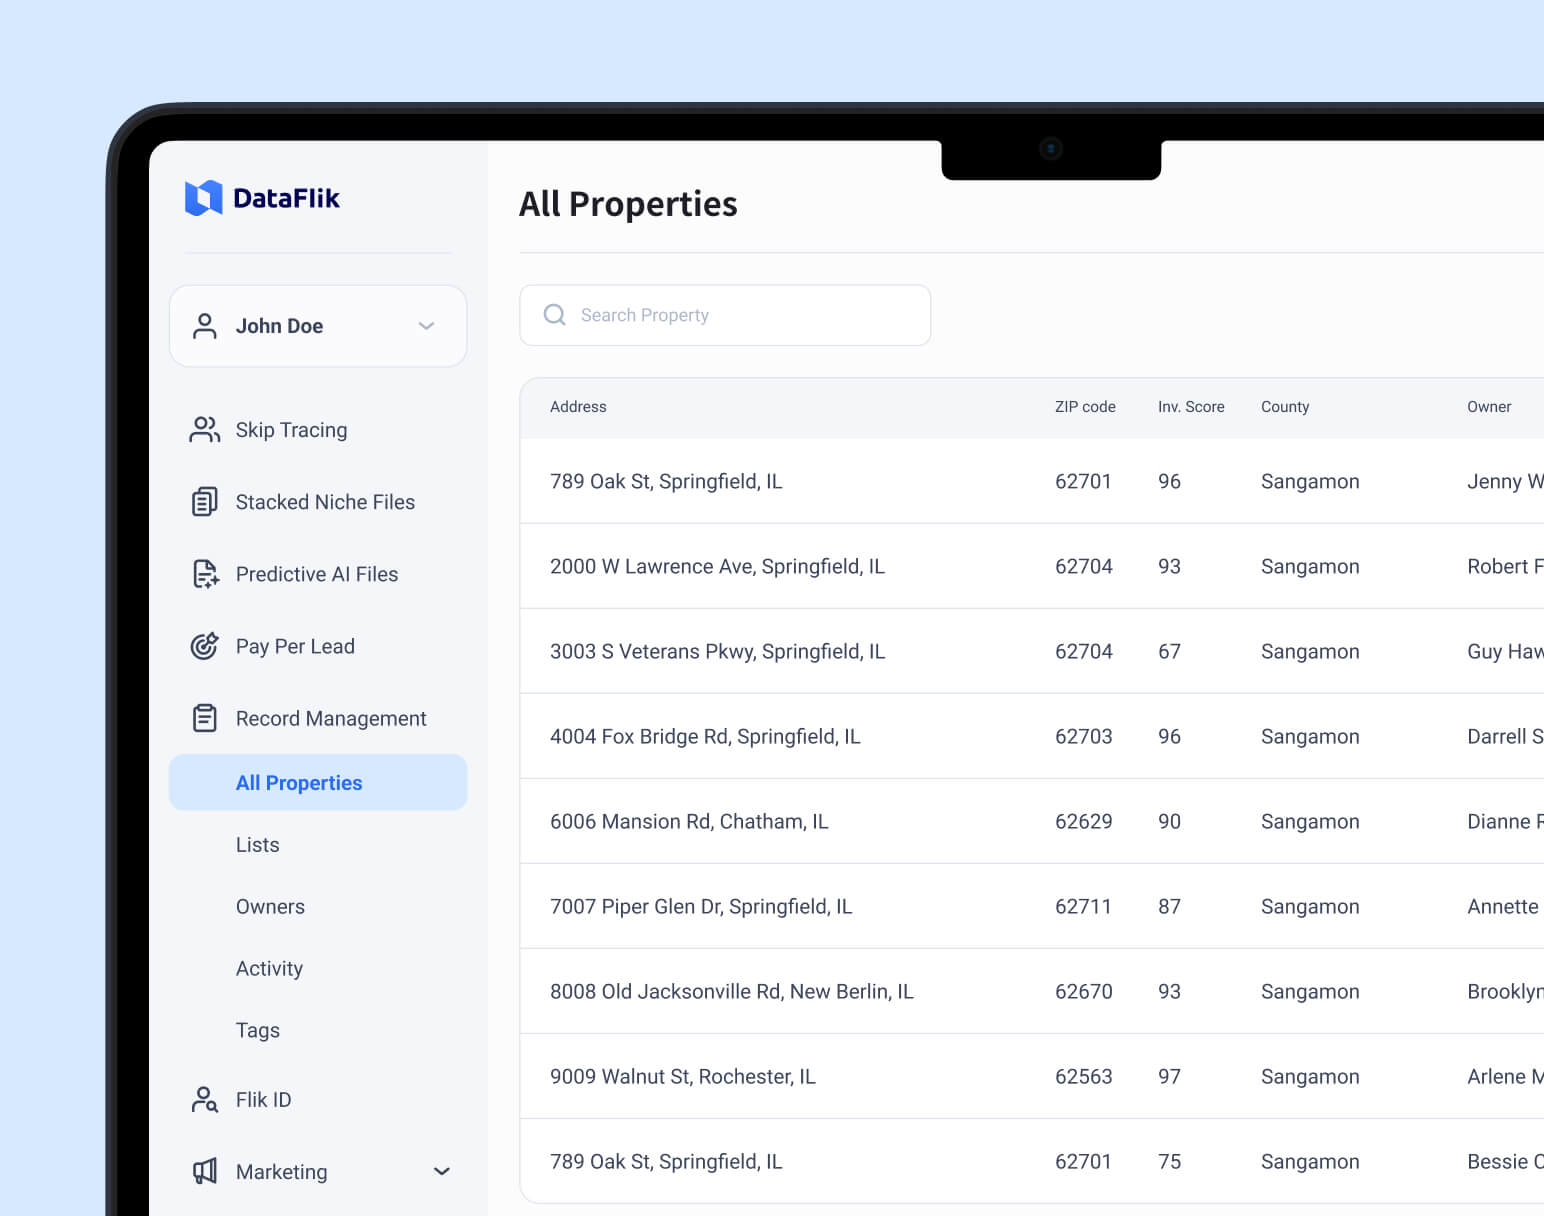Select All Properties submenu item

click(x=318, y=782)
